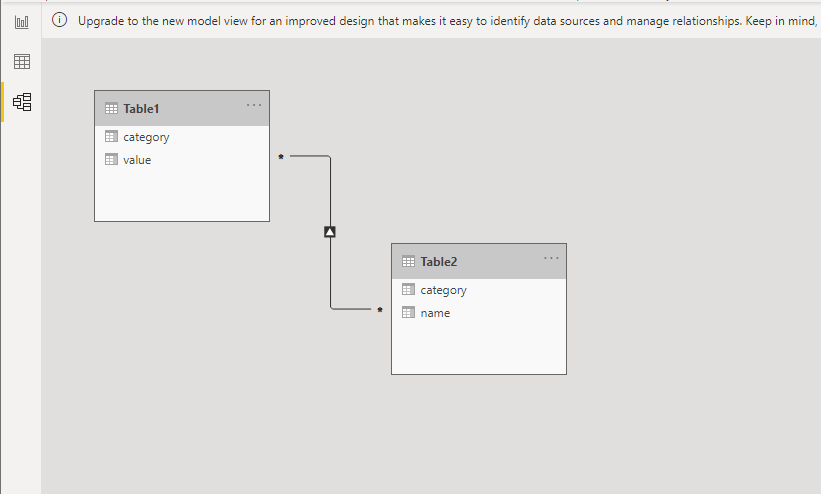Image resolution: width=821 pixels, height=494 pixels.
Task: Select the Table2 header
Action: (x=479, y=261)
